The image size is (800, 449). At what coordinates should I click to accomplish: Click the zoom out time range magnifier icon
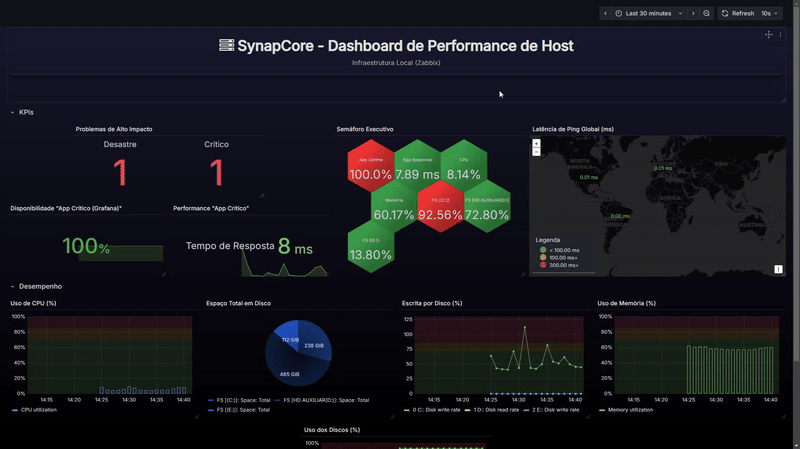click(707, 14)
